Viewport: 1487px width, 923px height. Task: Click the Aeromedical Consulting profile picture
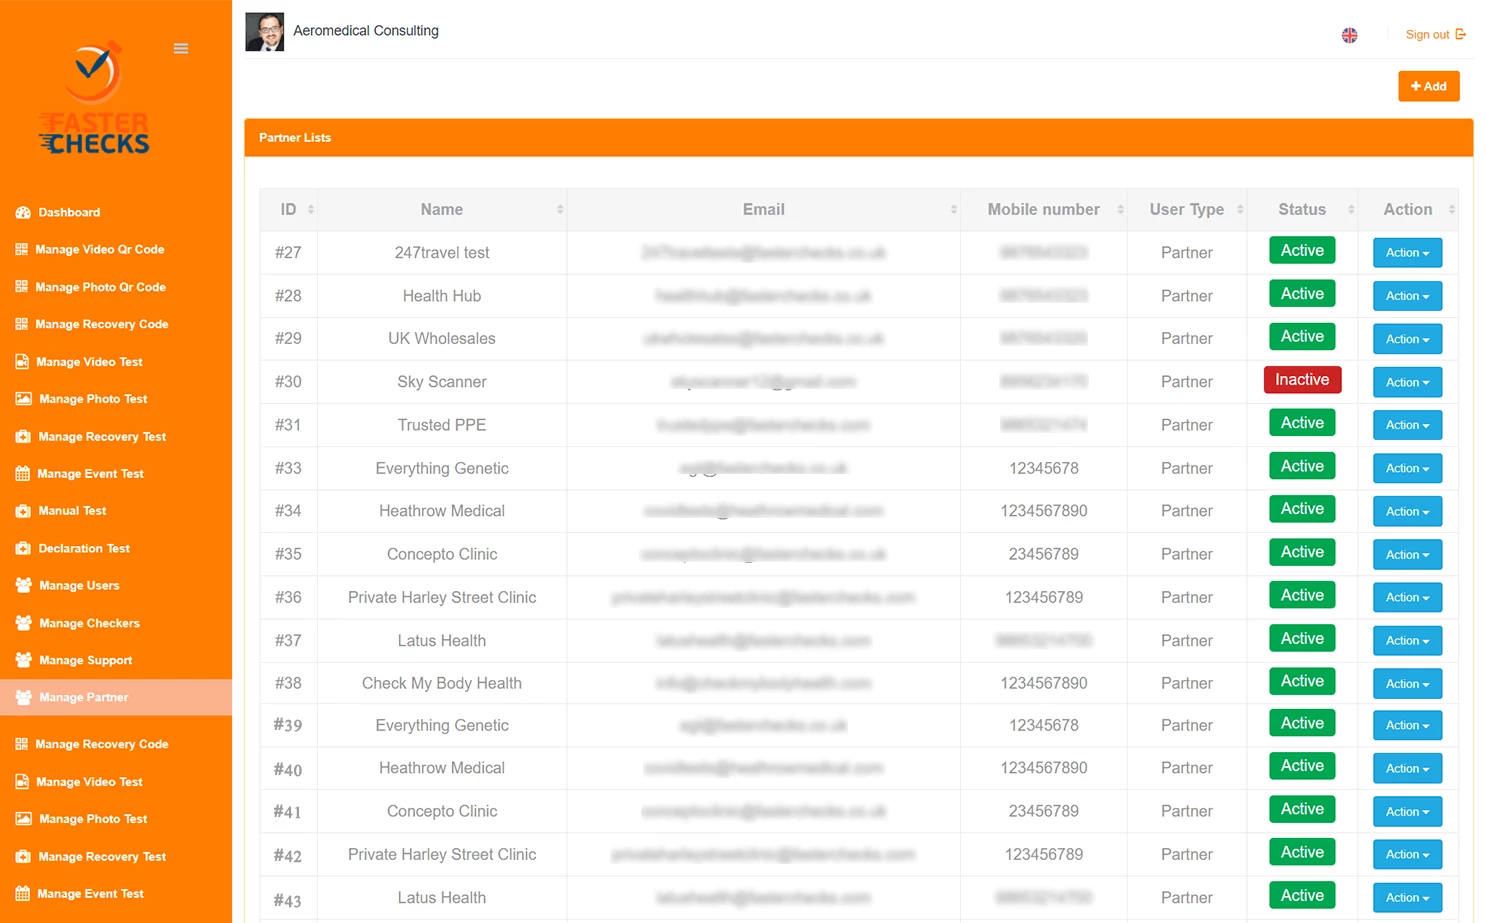tap(264, 31)
